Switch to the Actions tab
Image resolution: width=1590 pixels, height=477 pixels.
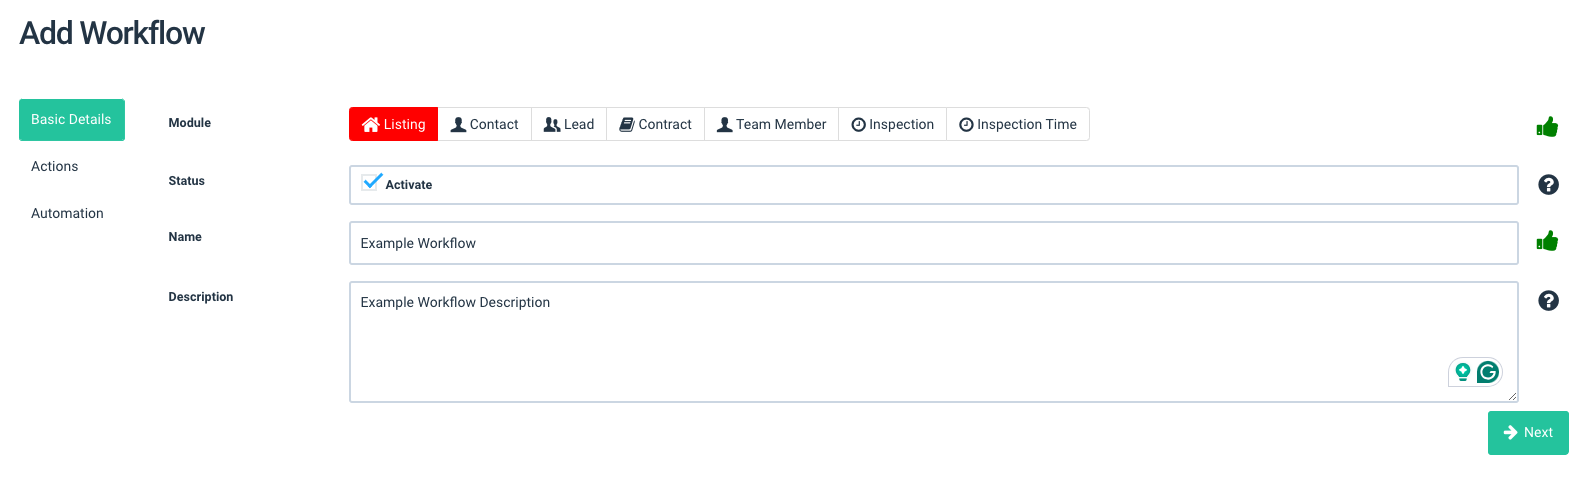(55, 166)
